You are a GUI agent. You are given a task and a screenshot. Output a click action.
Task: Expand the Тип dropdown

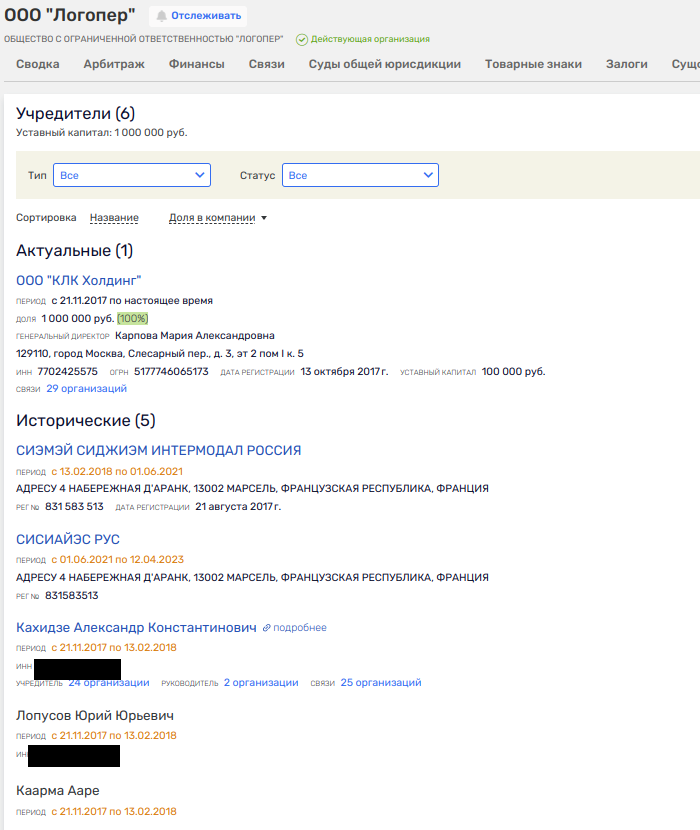coord(132,175)
